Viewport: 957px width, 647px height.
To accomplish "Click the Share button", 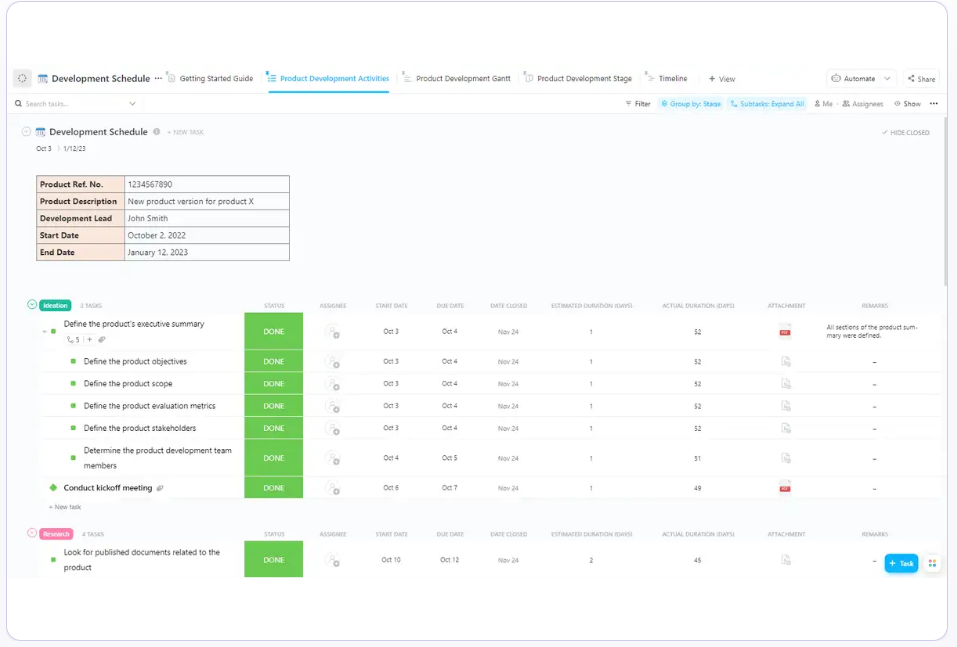I will 921,79.
